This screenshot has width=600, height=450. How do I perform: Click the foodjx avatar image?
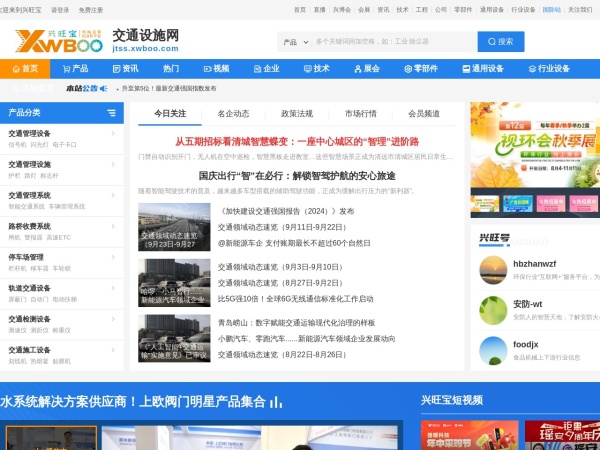pos(493,350)
